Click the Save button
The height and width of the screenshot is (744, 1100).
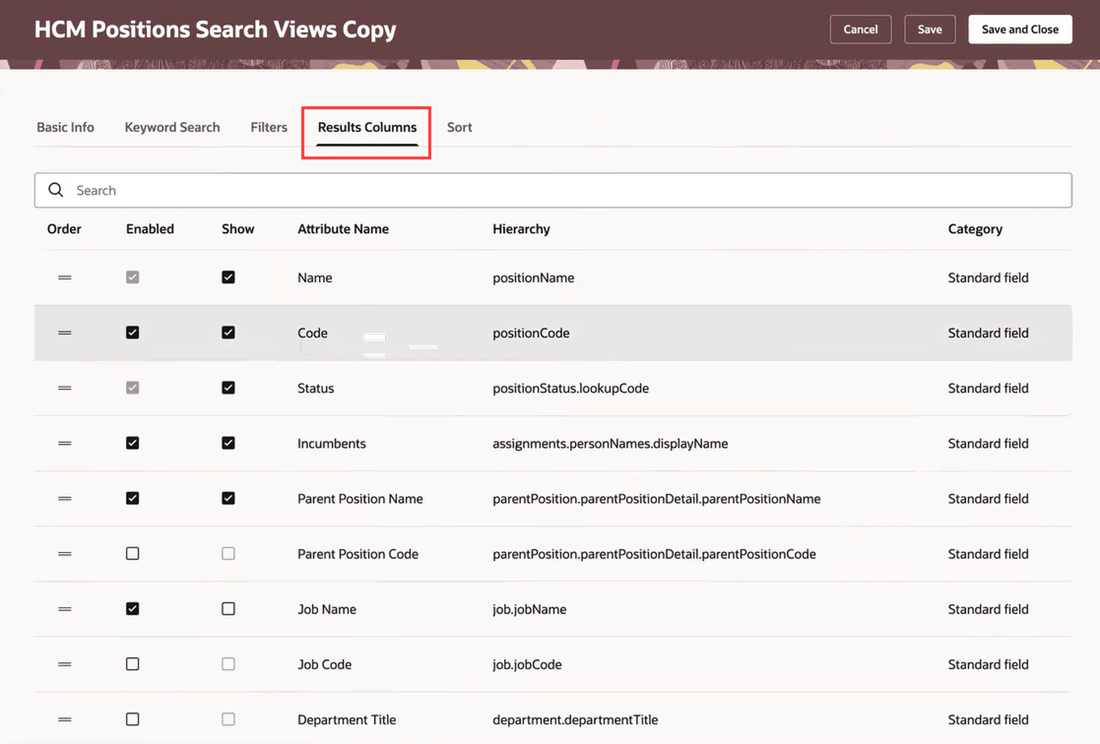click(930, 29)
